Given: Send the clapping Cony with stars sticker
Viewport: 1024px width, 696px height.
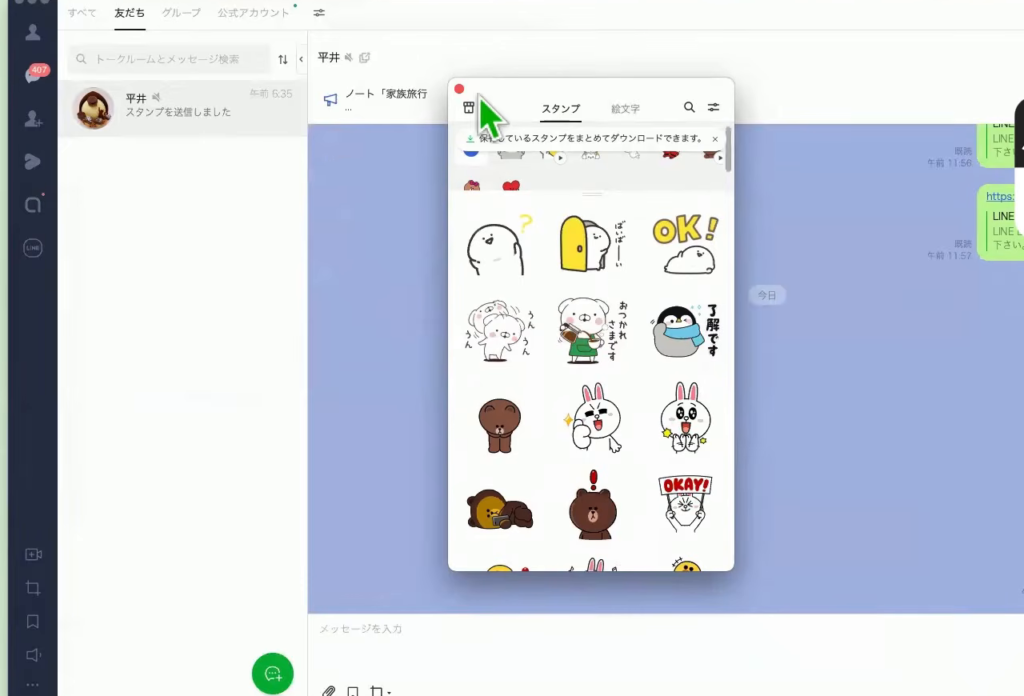Looking at the screenshot, I should tap(684, 419).
